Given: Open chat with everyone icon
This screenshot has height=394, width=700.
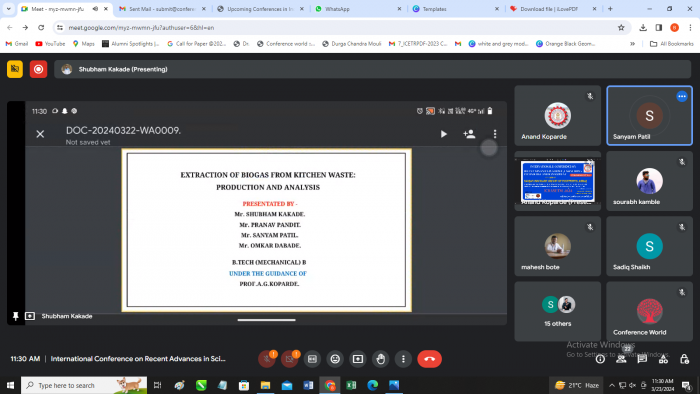Looking at the screenshot, I should 642,359.
